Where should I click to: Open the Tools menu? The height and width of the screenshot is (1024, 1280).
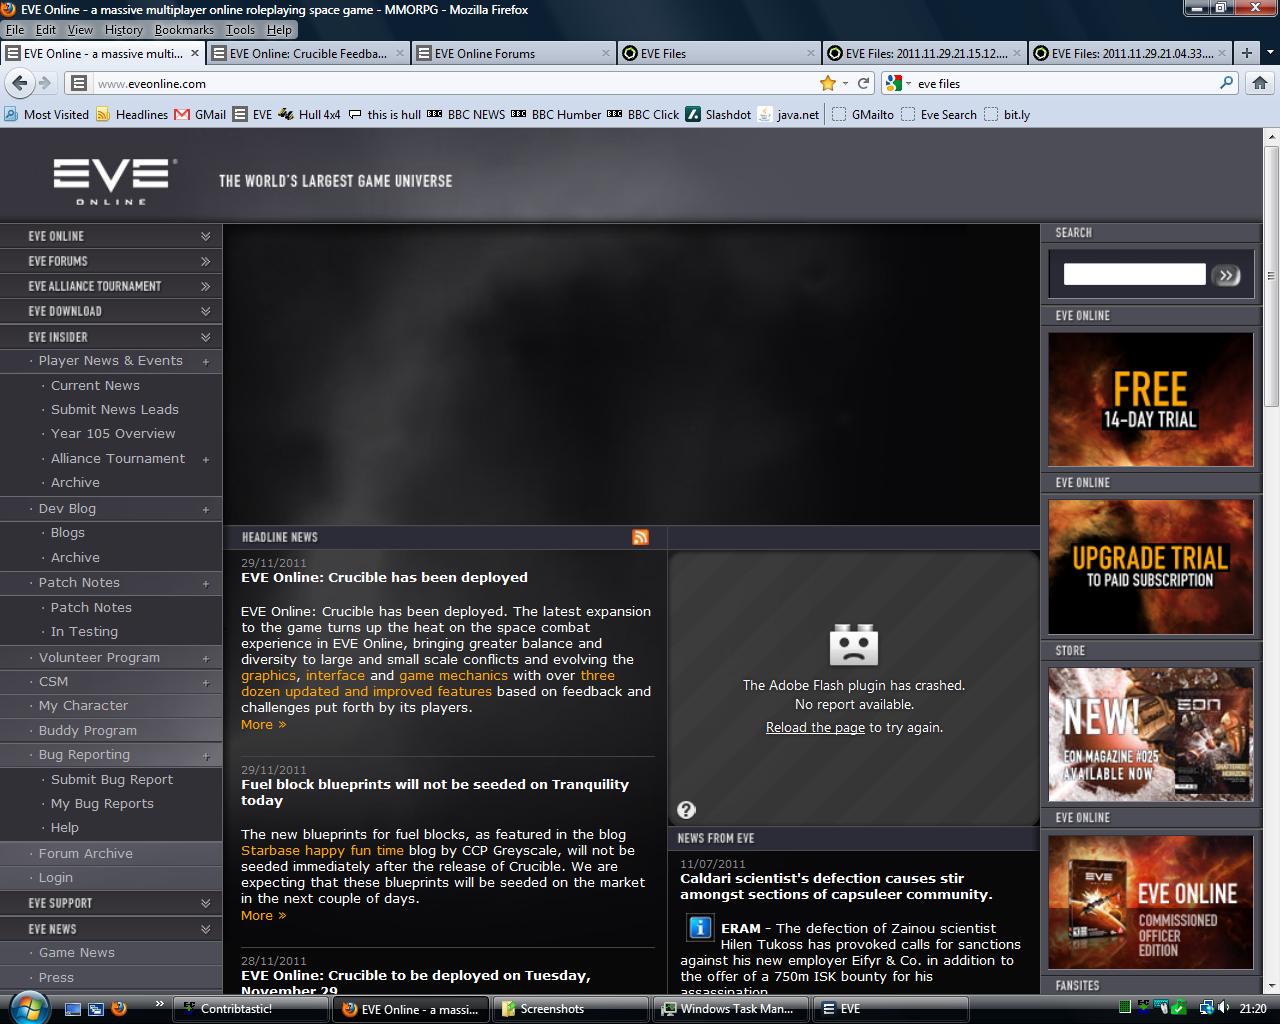[240, 30]
